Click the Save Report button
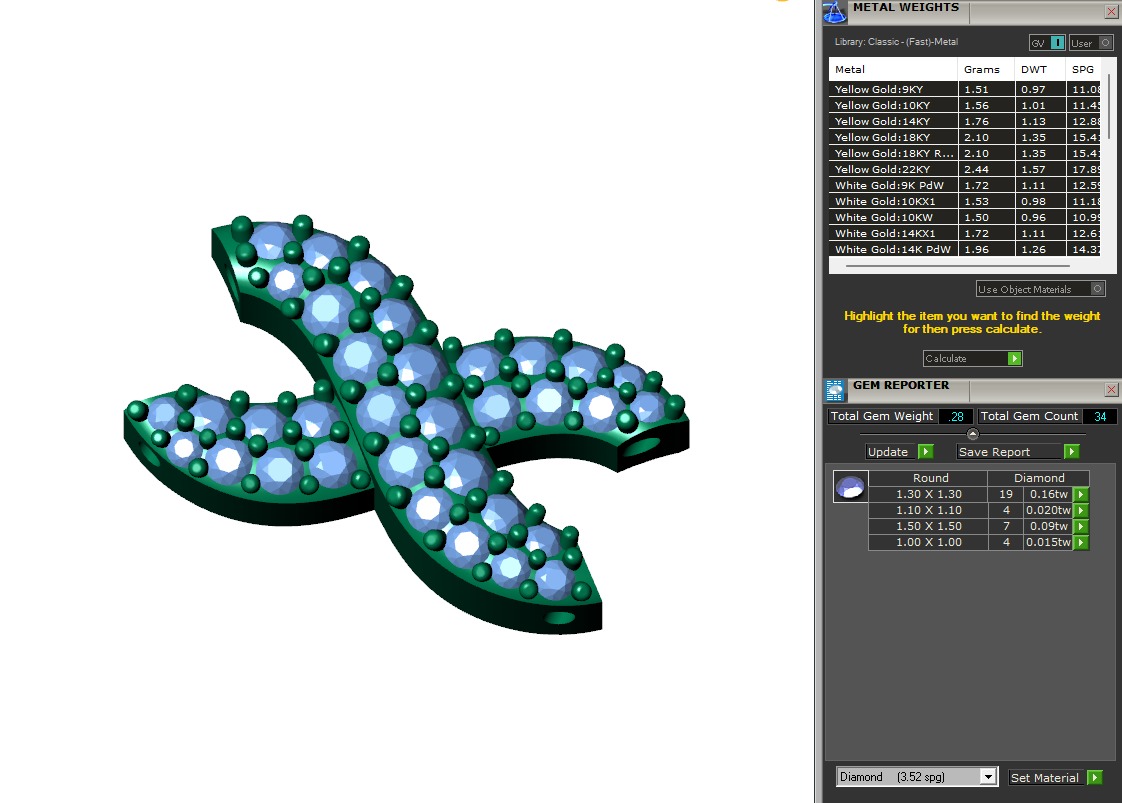 pos(1018,452)
